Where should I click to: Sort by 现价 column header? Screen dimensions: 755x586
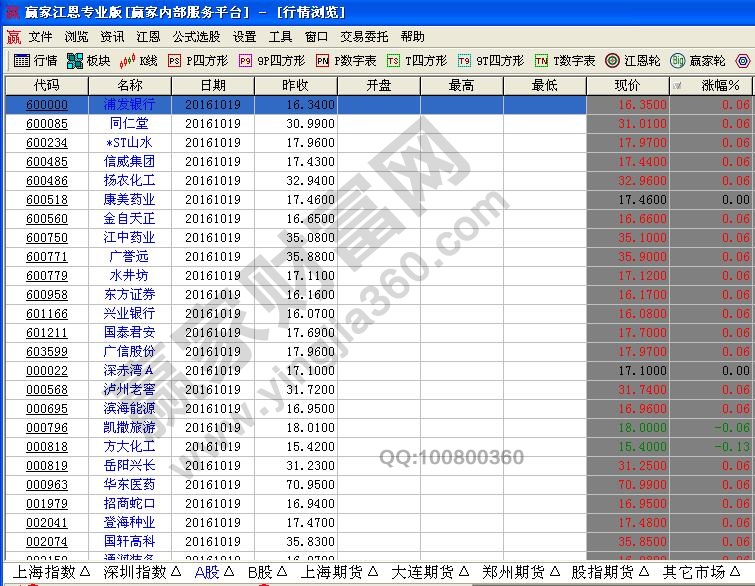pyautogui.click(x=627, y=86)
